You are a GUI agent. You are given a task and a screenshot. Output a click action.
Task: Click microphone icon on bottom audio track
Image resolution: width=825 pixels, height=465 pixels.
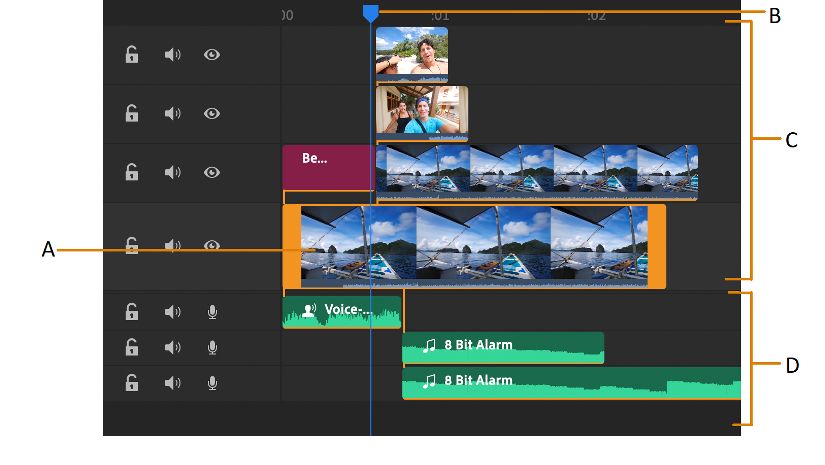coord(212,382)
